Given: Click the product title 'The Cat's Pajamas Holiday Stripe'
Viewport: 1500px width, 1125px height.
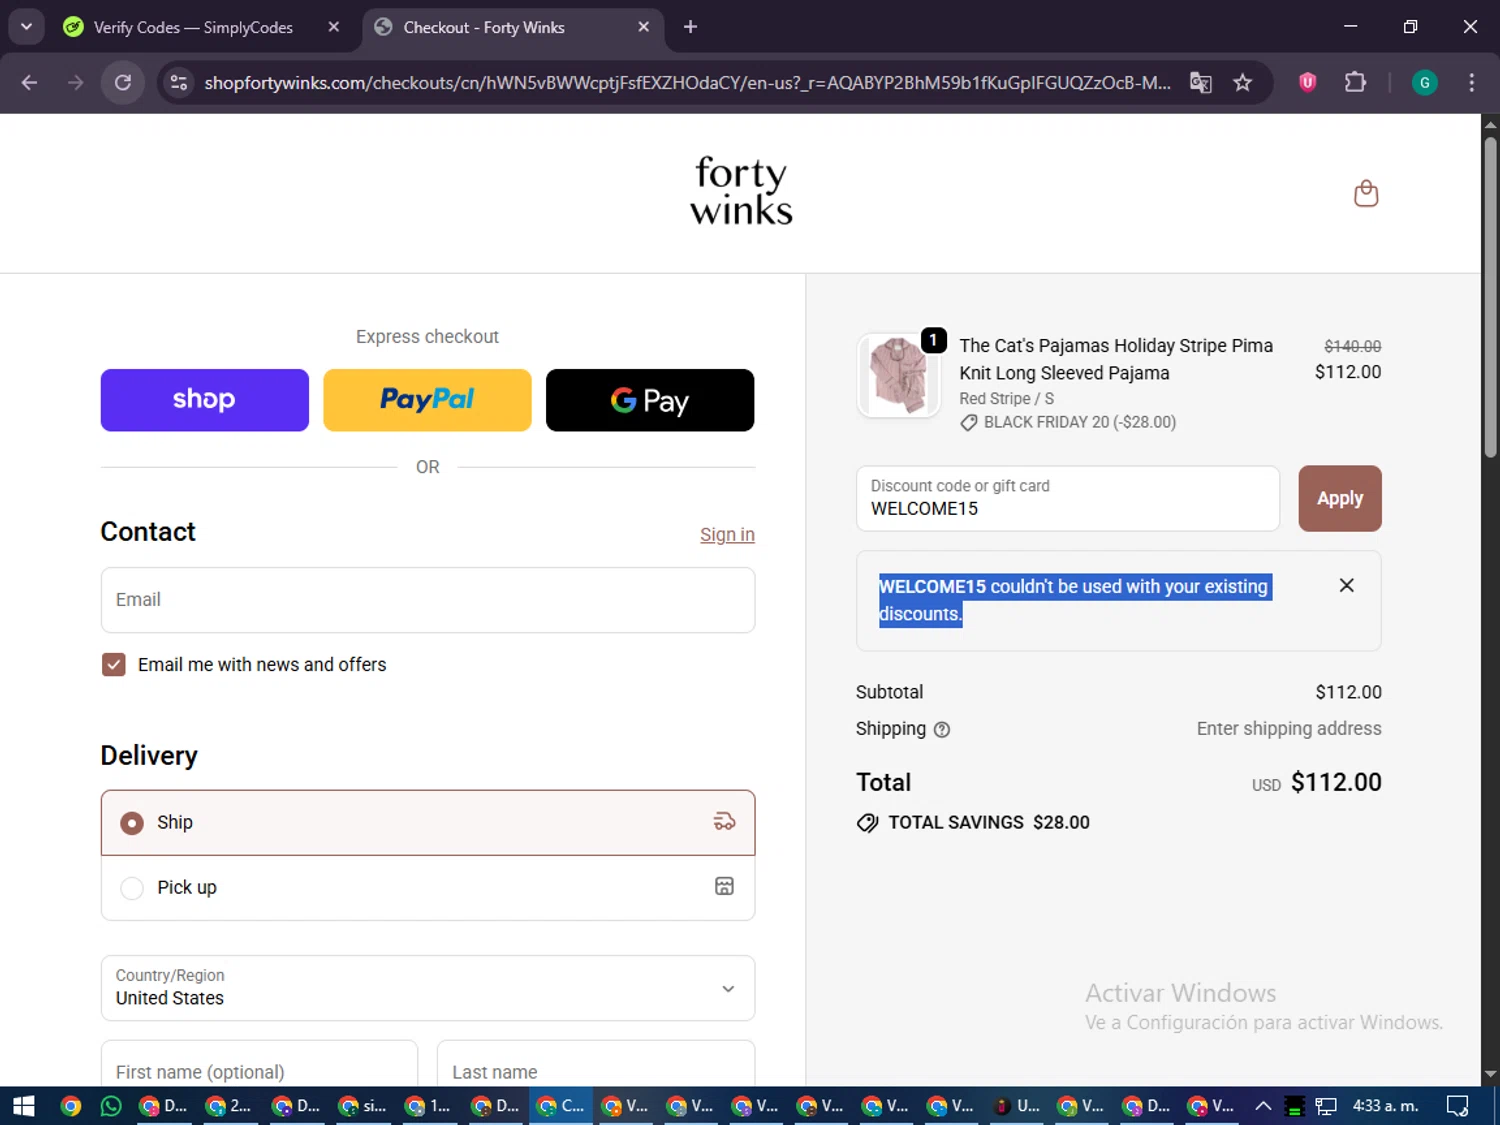Looking at the screenshot, I should [1116, 359].
